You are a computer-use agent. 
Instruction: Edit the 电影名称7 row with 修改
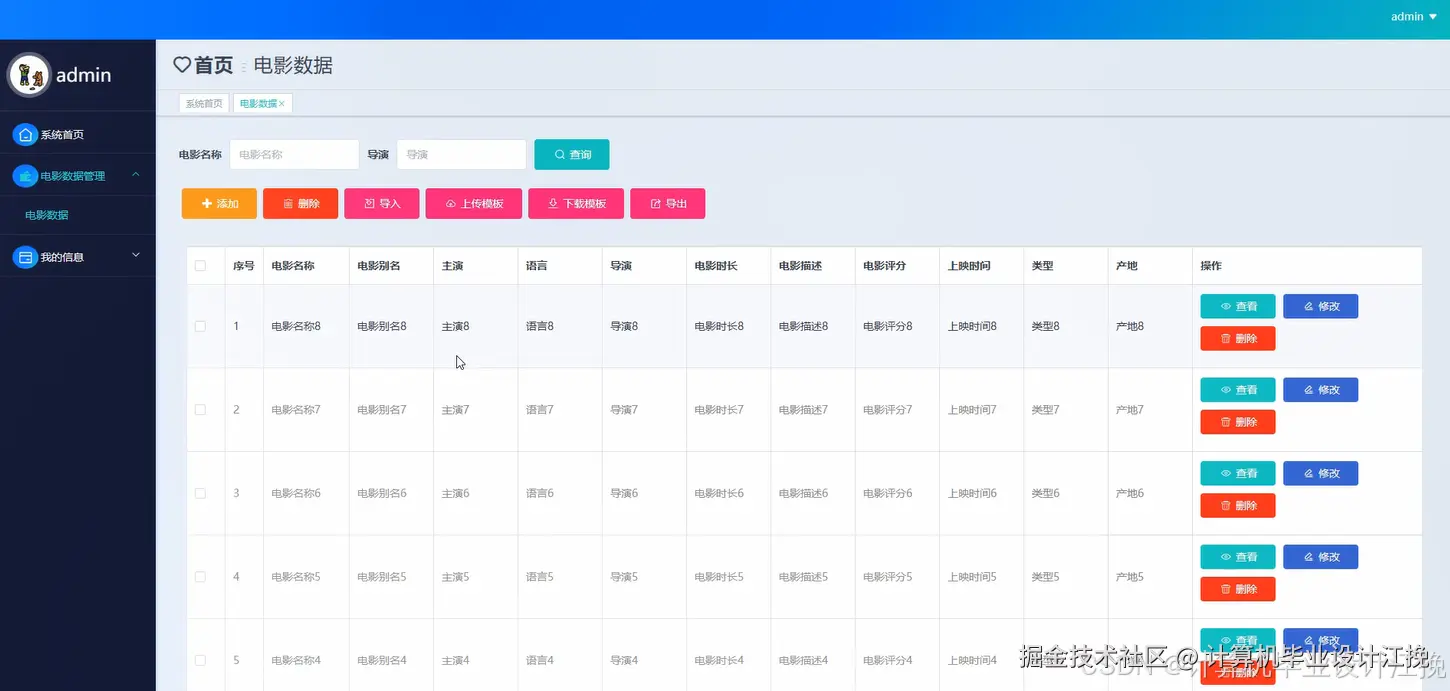pyautogui.click(x=1320, y=390)
